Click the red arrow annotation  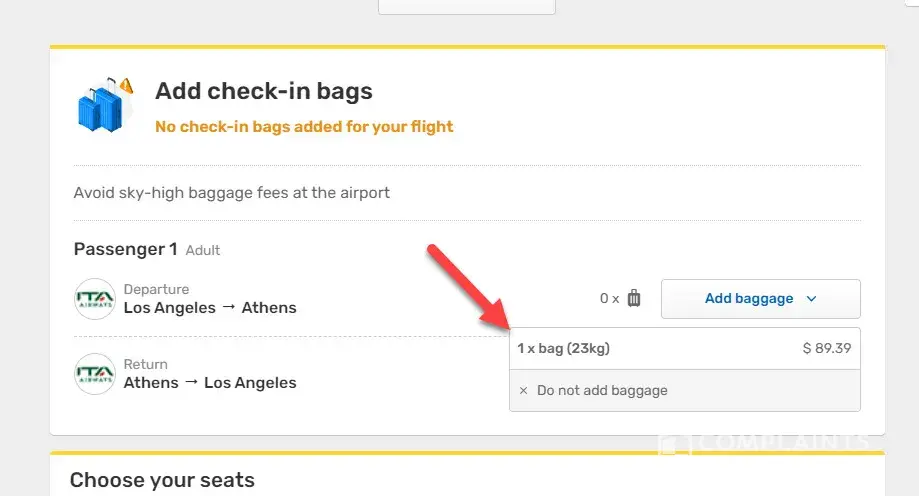(x=469, y=286)
